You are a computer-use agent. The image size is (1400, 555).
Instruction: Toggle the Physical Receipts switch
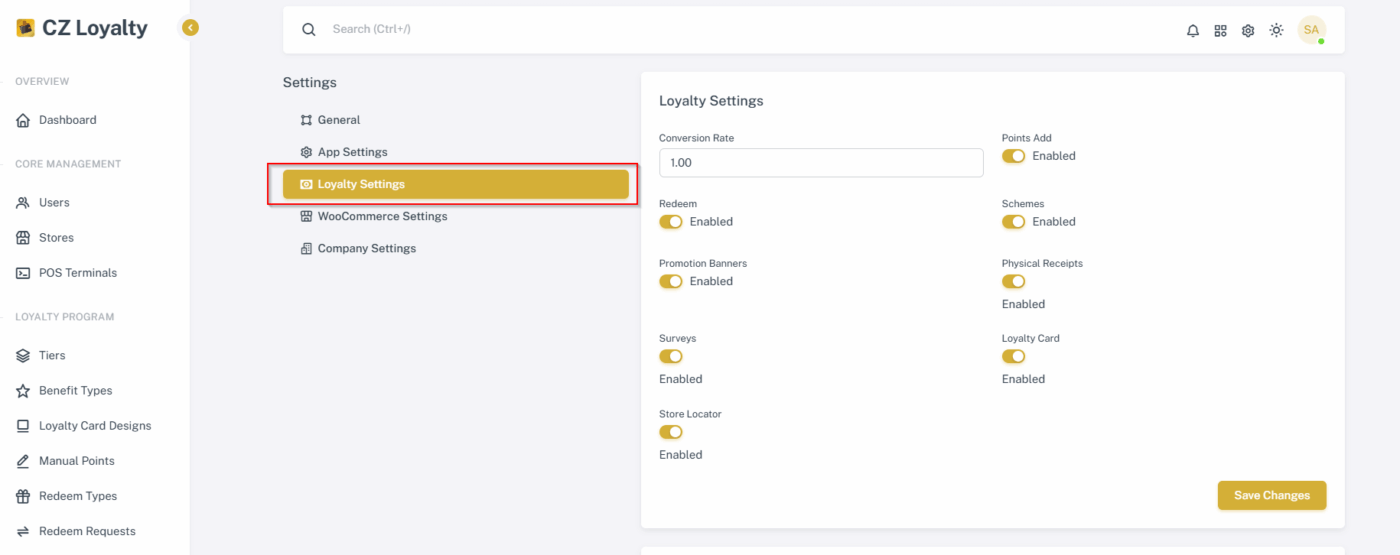[x=1013, y=281]
